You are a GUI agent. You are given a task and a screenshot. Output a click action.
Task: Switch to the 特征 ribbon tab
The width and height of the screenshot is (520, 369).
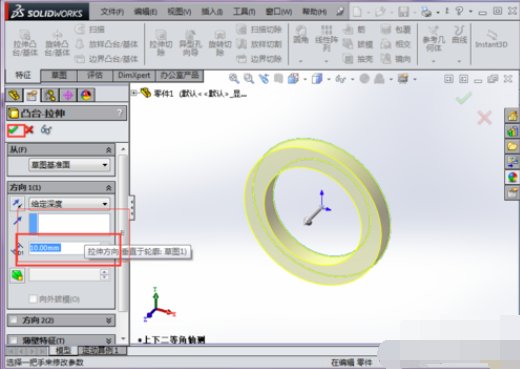coord(23,75)
